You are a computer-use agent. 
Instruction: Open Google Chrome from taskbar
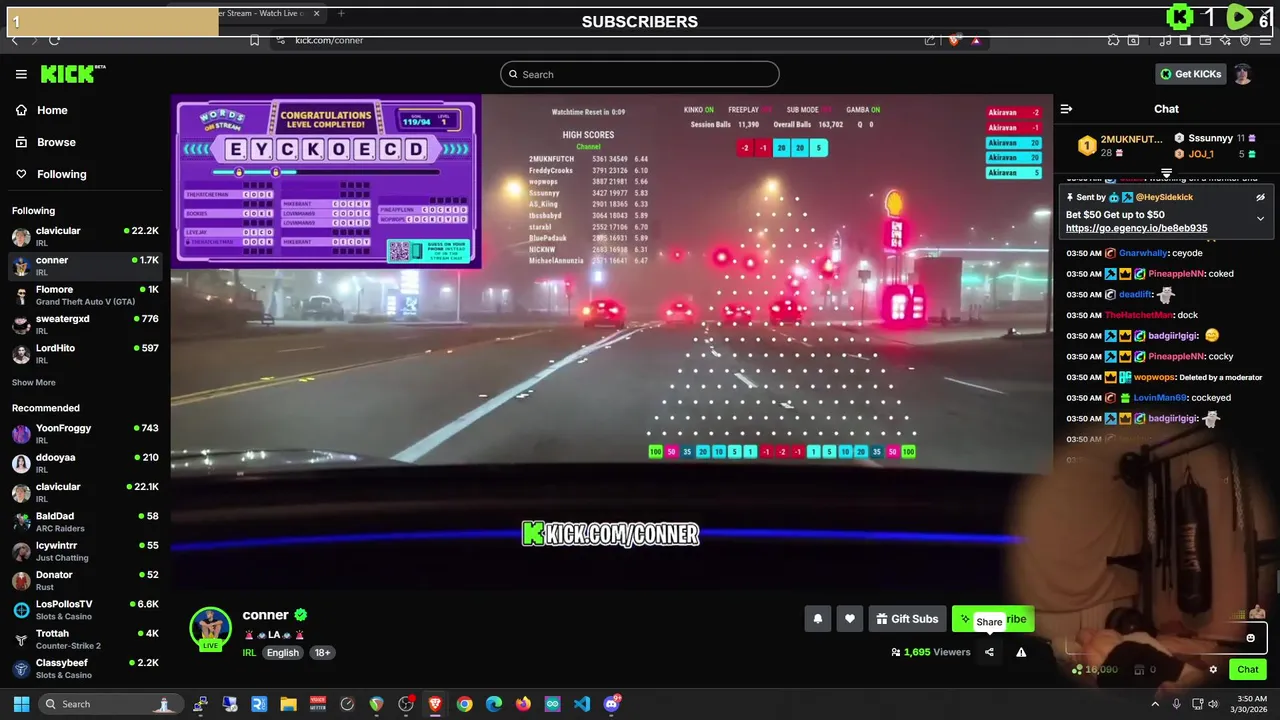(465, 704)
